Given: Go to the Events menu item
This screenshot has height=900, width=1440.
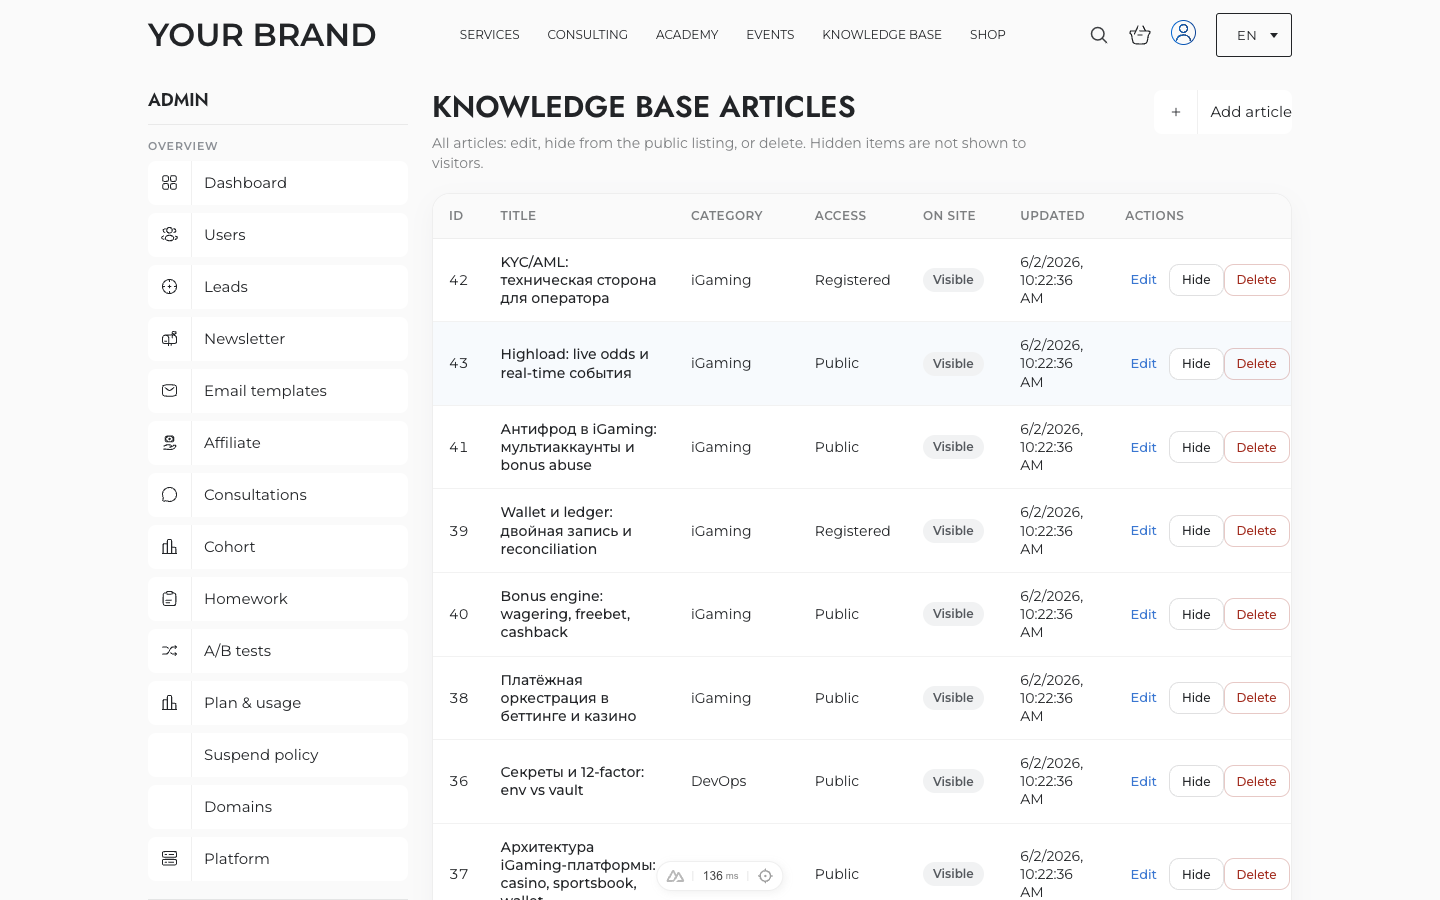Looking at the screenshot, I should [x=770, y=35].
